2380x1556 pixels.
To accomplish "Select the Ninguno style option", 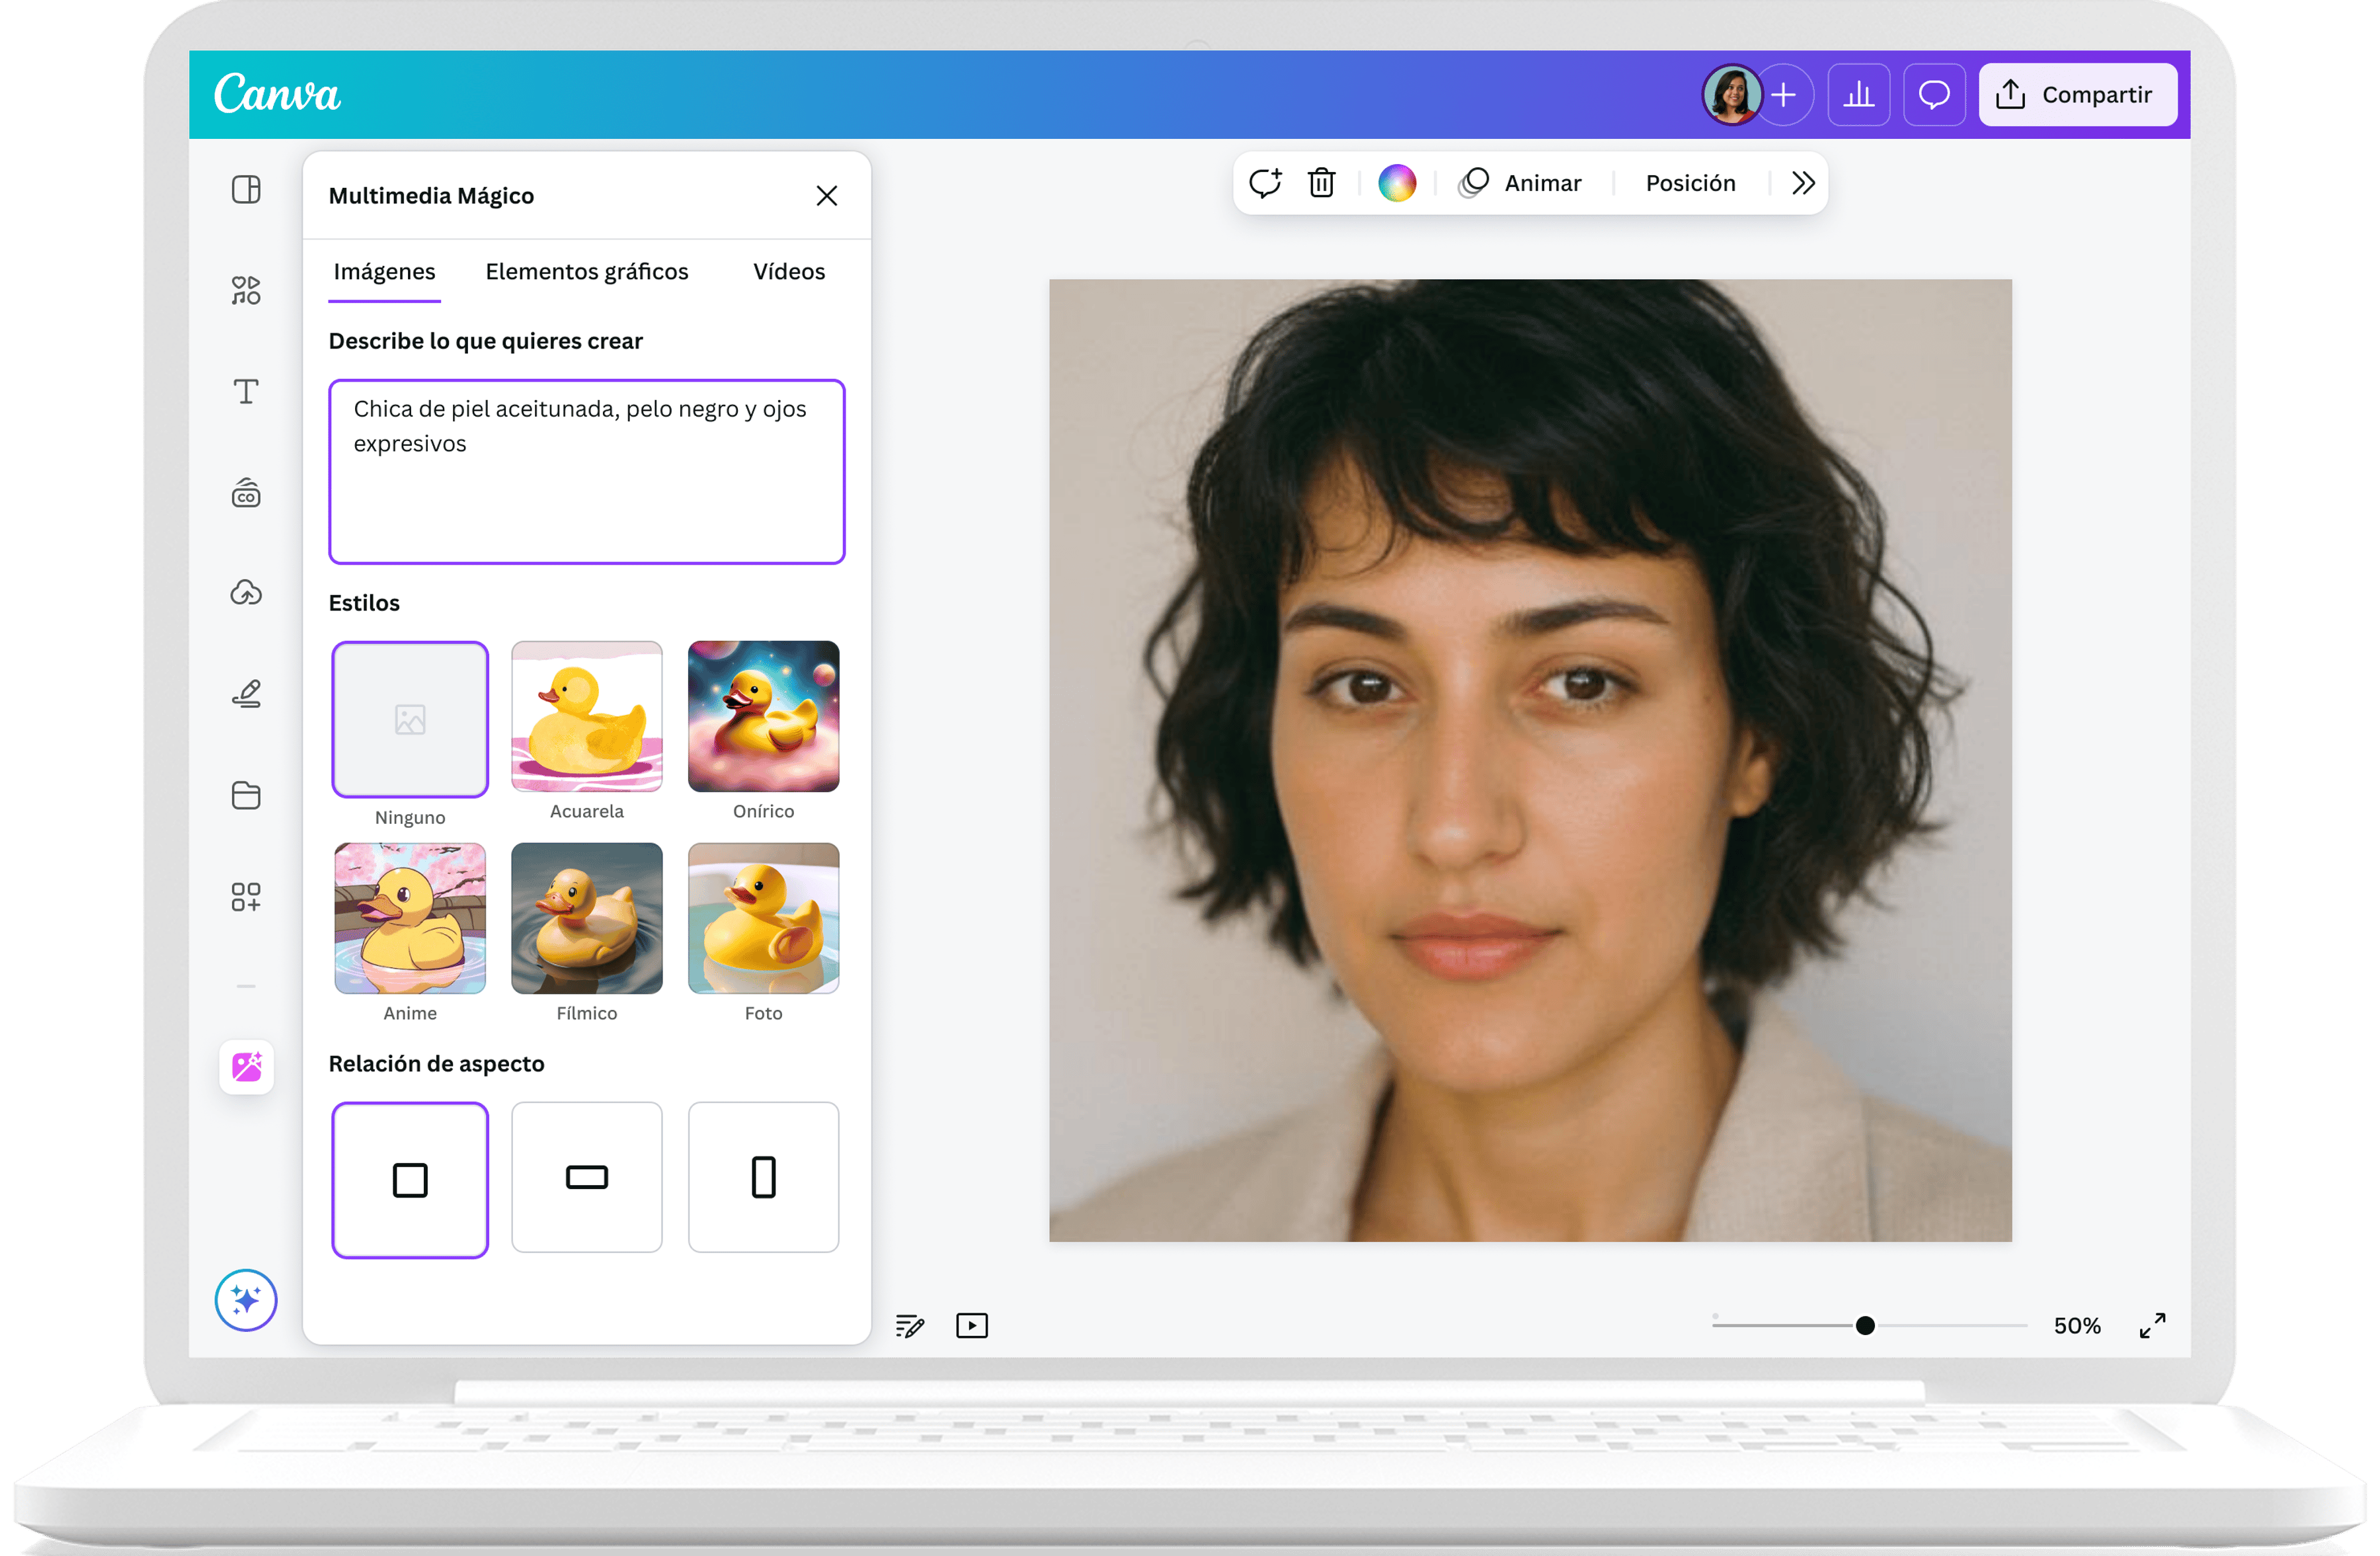I will 410,719.
